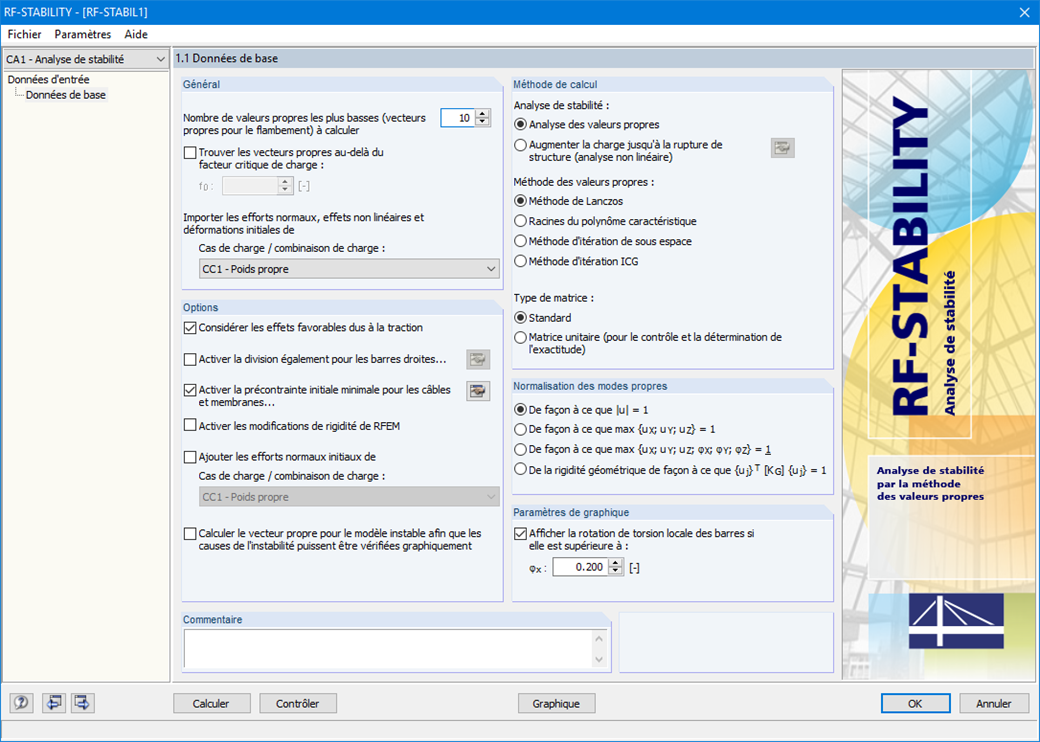Screen dimensions: 1040x742
Task: Select normalisation with φx; φy; φz = 1
Action: (521, 450)
